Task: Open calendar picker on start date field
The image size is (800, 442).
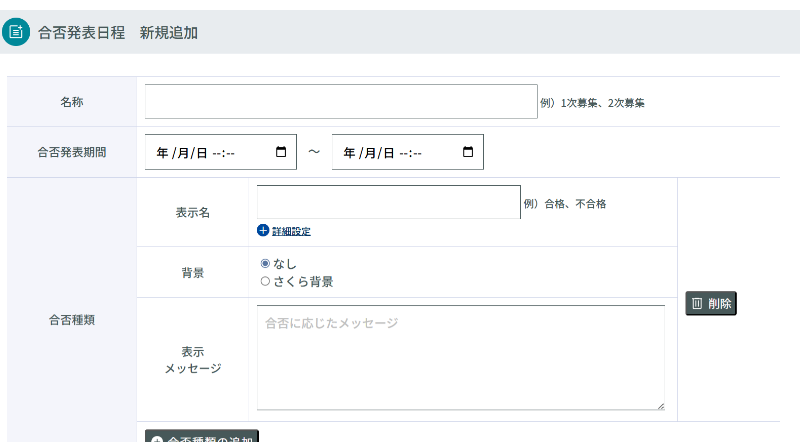Action: [281, 153]
